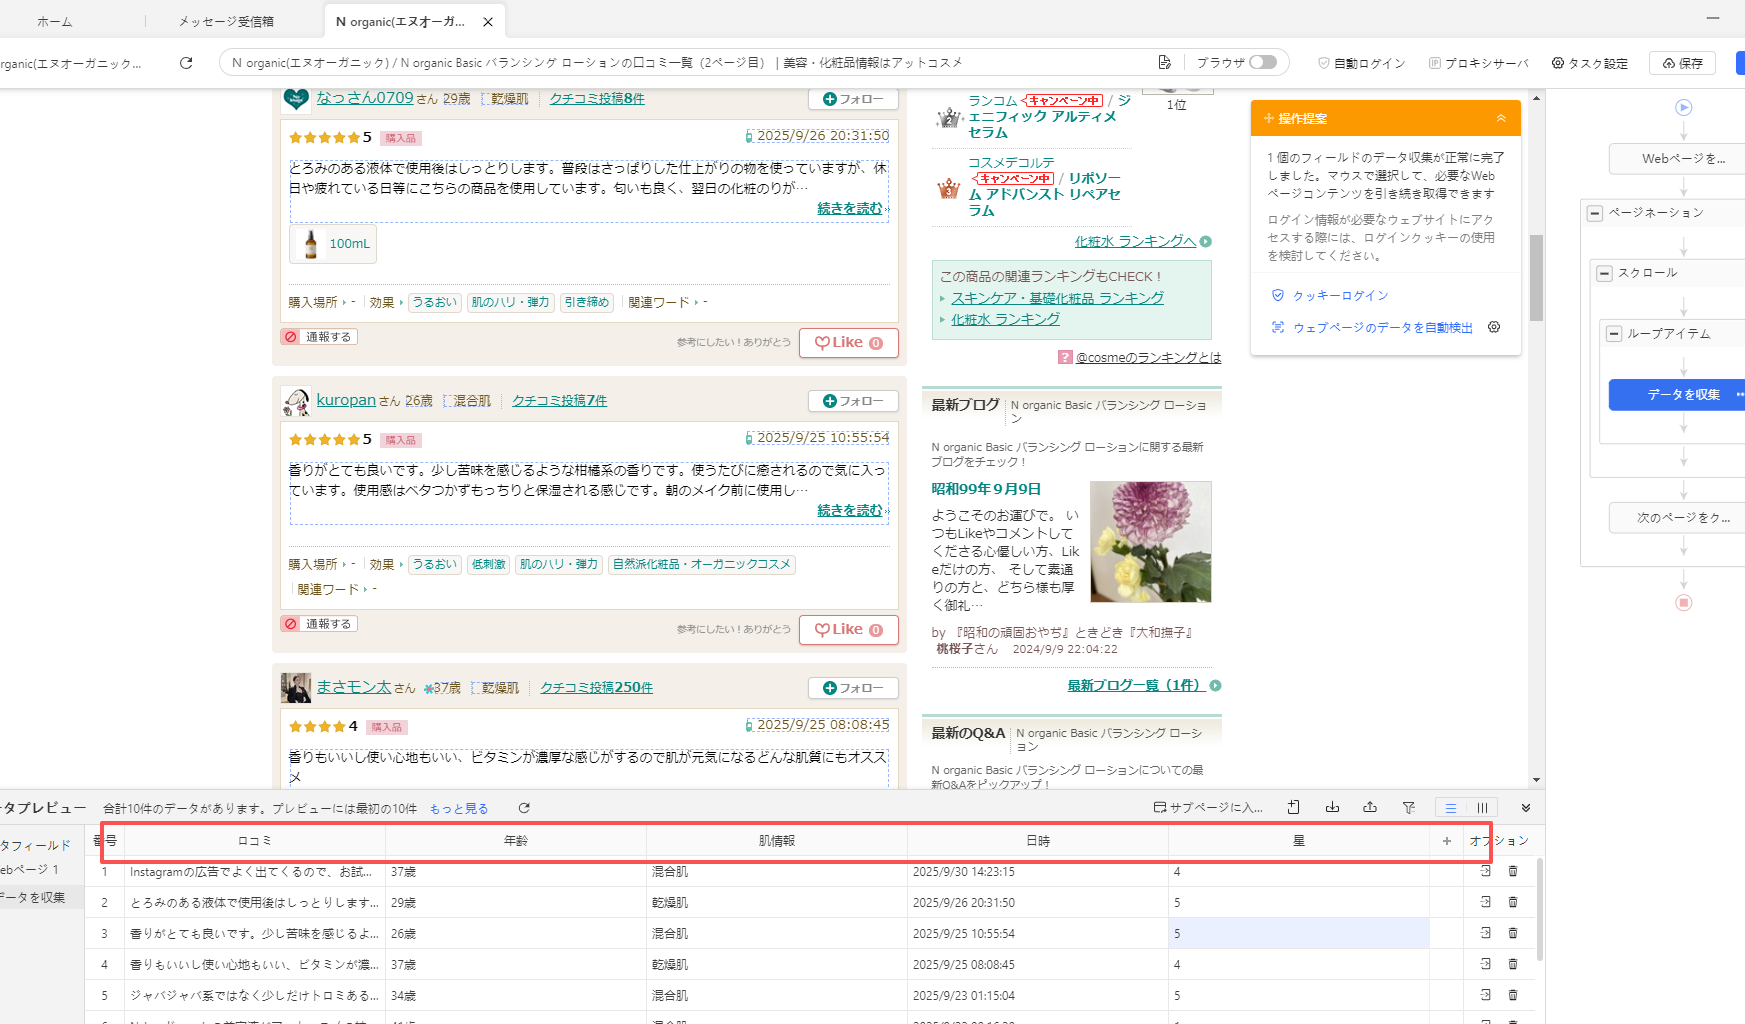Select the 肌情報 column header

click(777, 841)
